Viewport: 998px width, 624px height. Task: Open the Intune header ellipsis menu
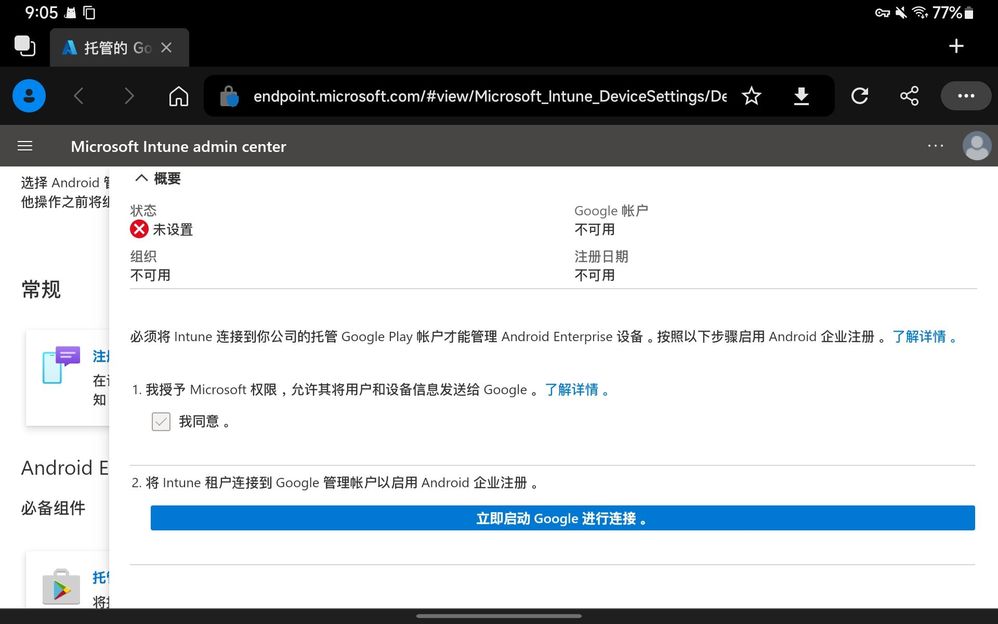coord(936,146)
